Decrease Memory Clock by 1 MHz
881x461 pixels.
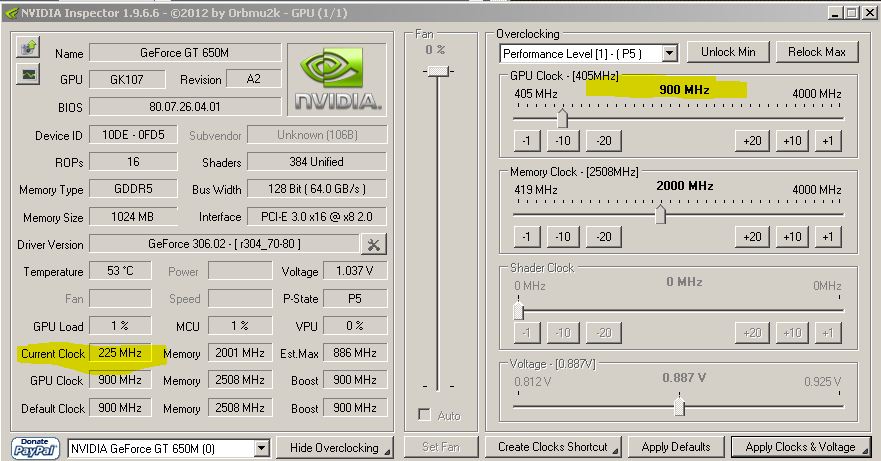coord(526,237)
